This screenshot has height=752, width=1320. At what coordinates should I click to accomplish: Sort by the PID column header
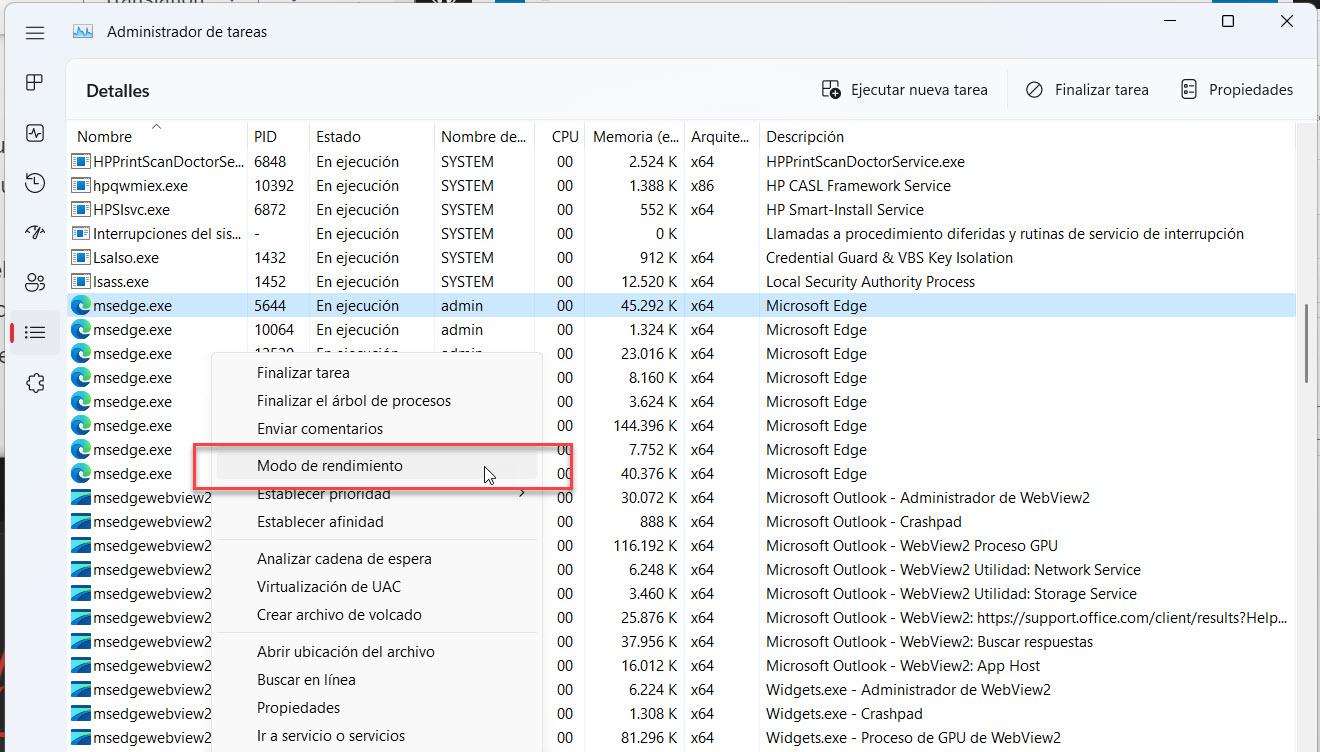[x=278, y=136]
